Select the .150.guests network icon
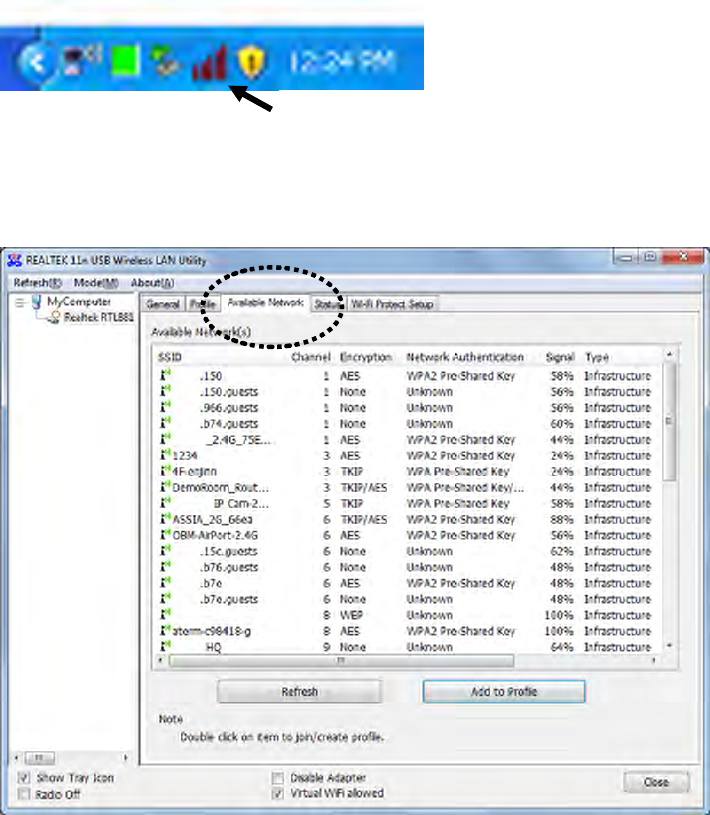The height and width of the screenshot is (815, 710). coord(165,391)
